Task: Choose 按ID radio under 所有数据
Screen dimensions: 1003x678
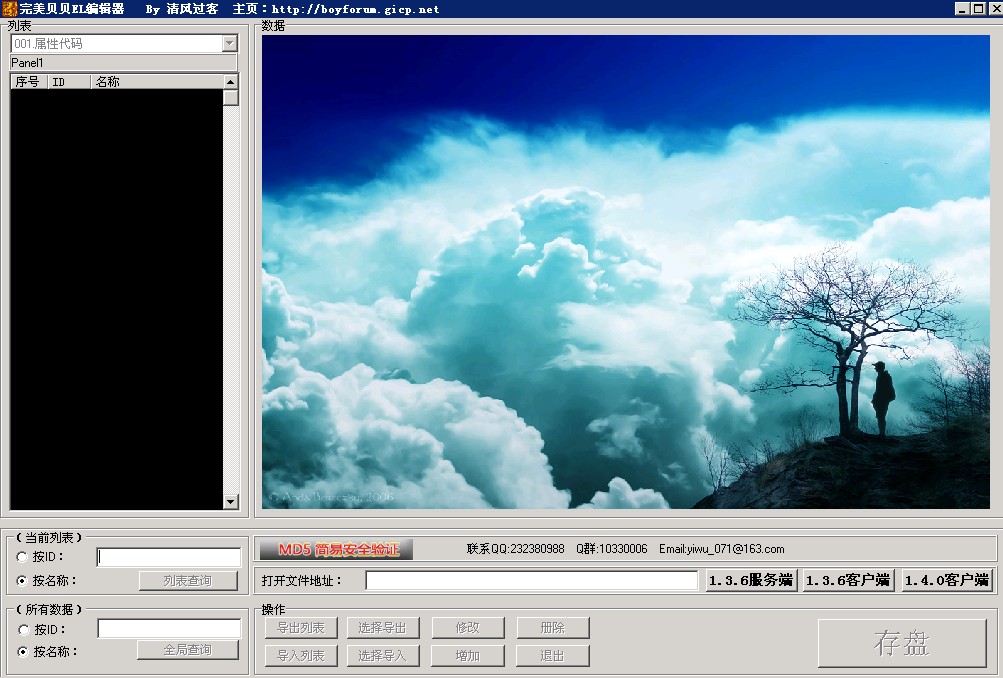Action: (x=24, y=630)
